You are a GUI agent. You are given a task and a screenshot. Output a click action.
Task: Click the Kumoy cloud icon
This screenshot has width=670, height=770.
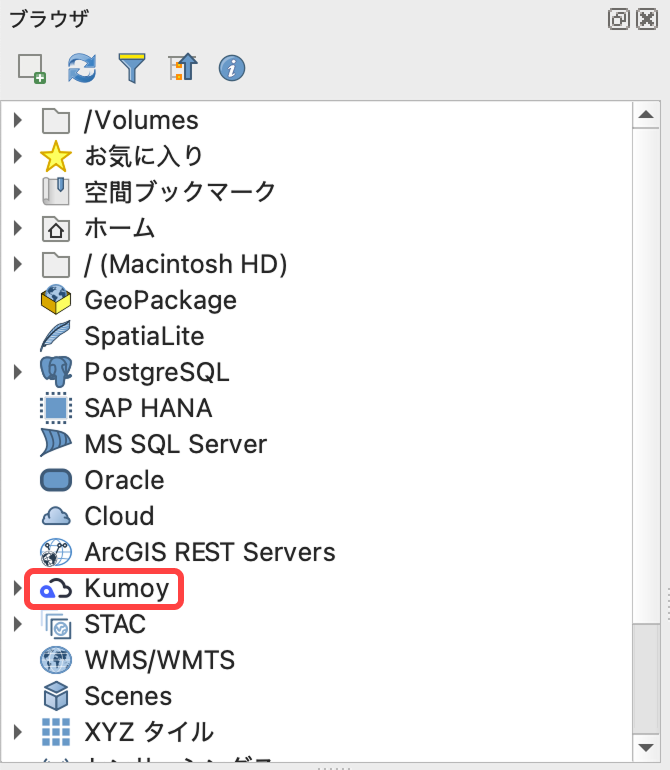pos(56,588)
